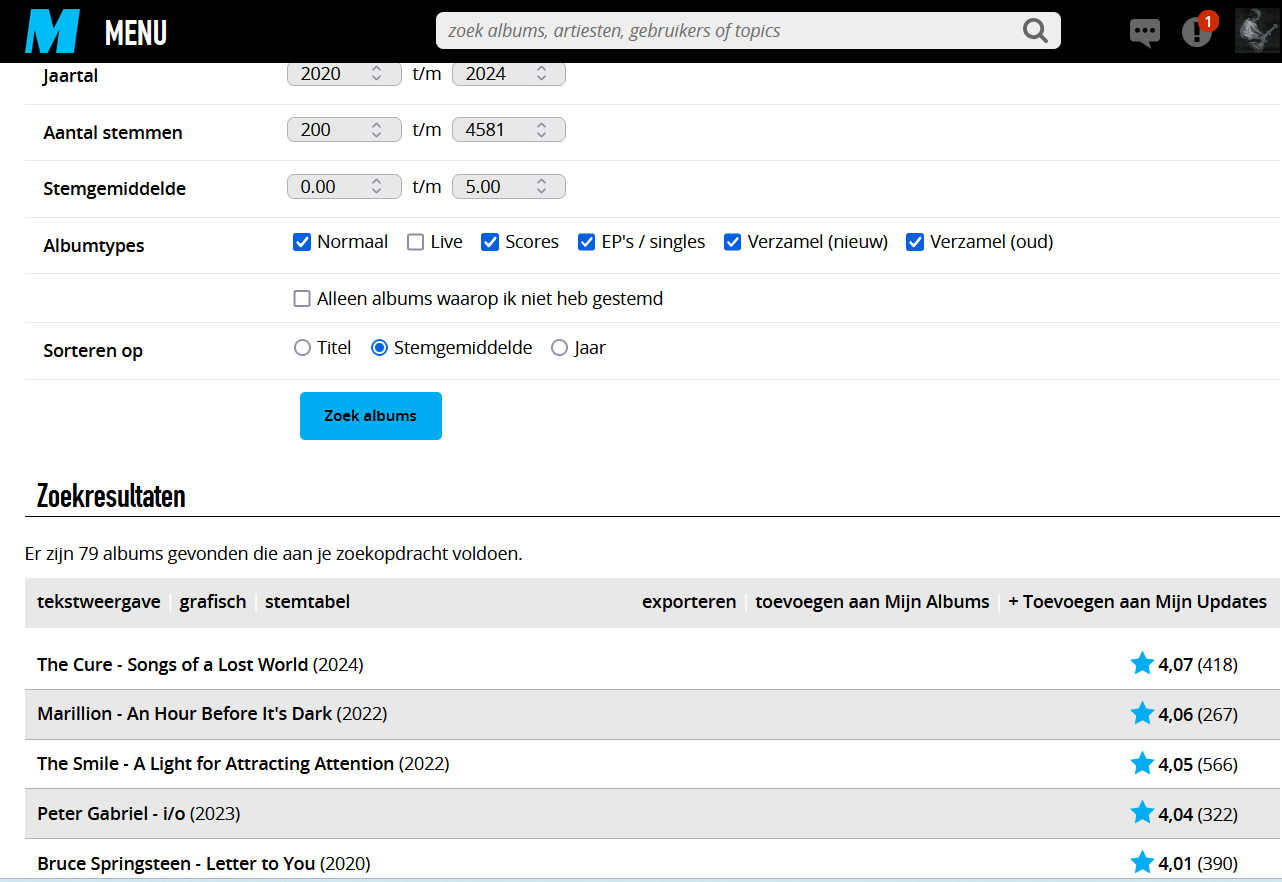This screenshot has width=1282, height=882.
Task: Click the exporteren link
Action: 689,602
